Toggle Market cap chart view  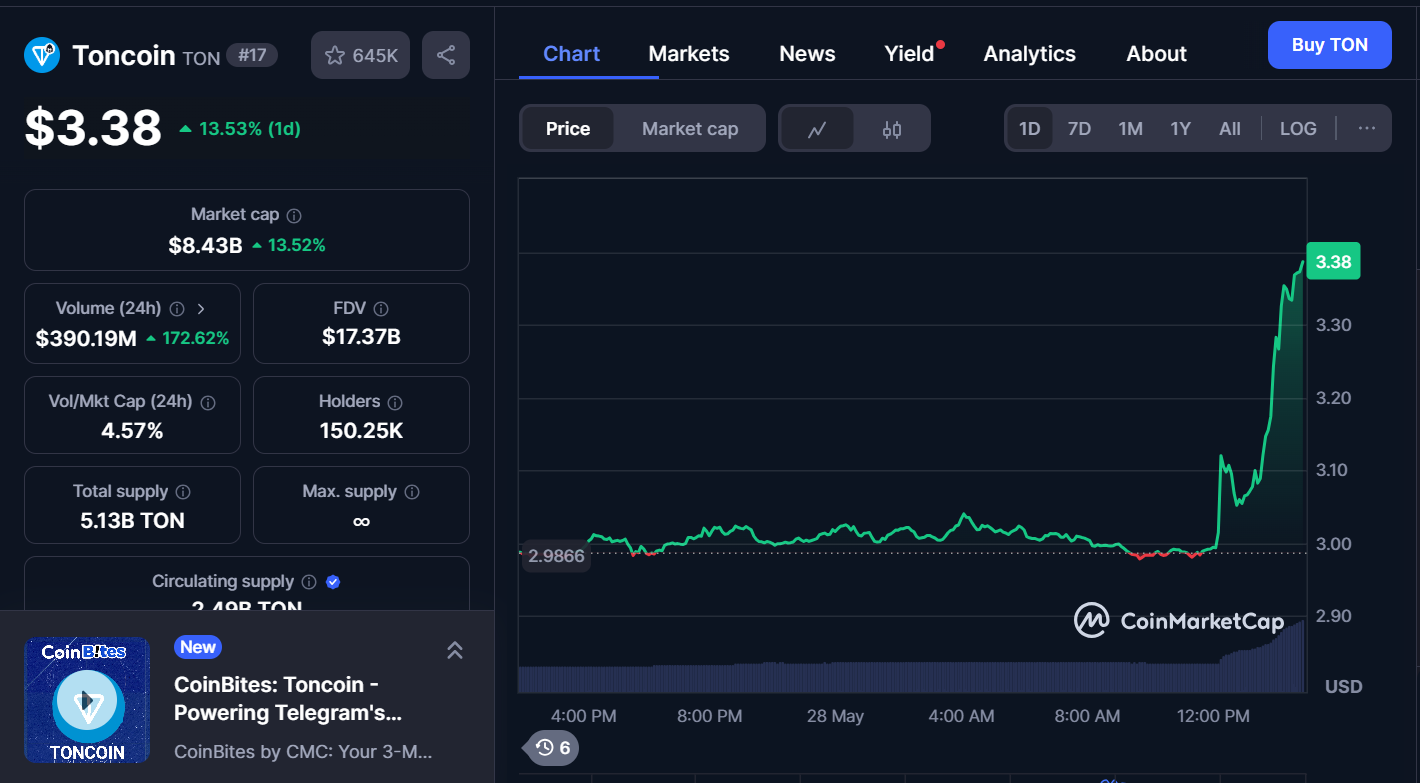click(x=690, y=129)
